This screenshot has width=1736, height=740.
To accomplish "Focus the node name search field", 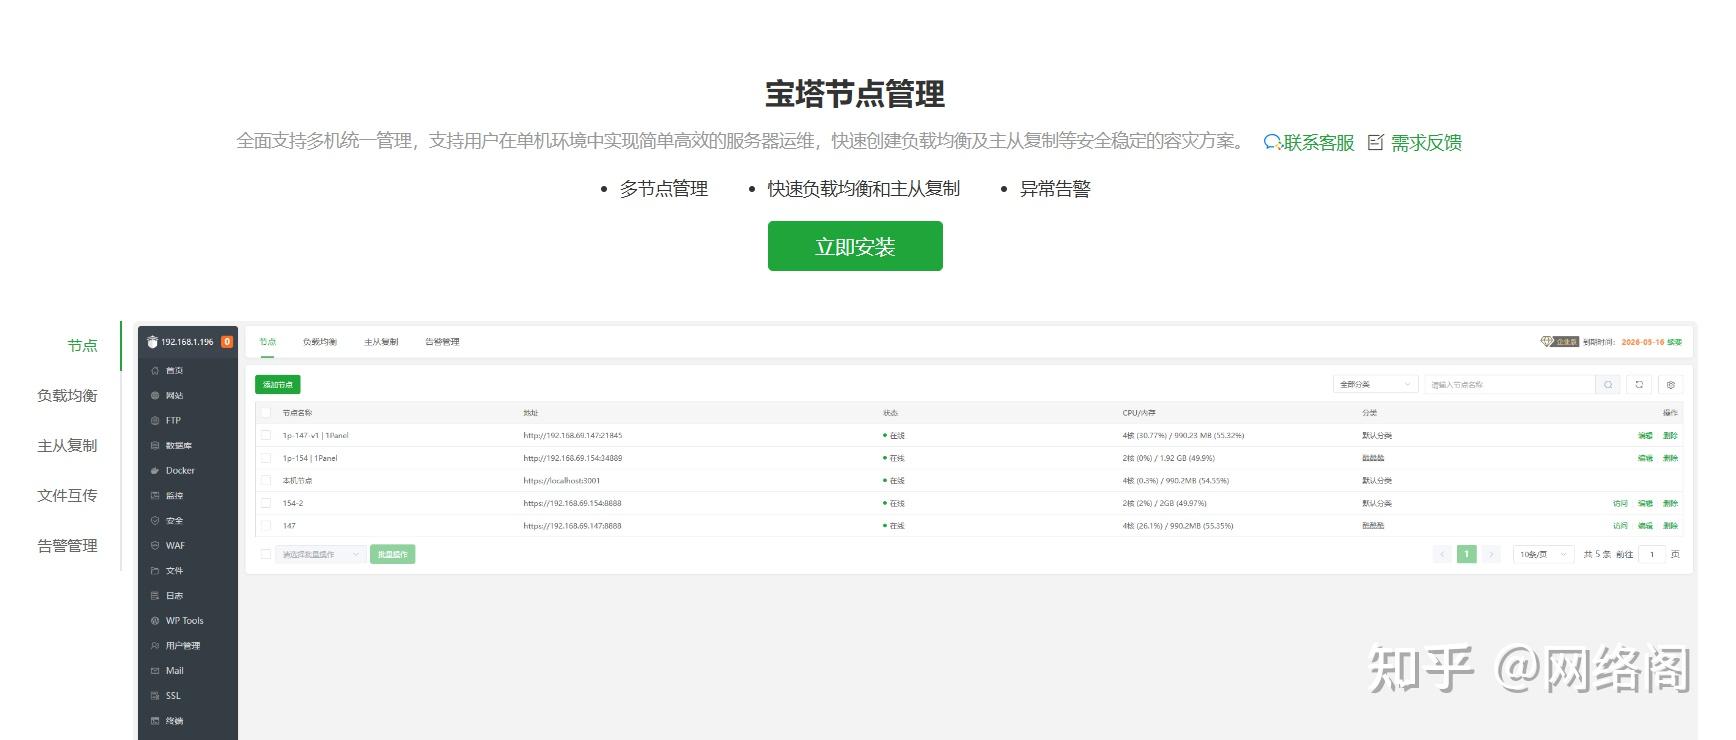I will click(x=1510, y=385).
